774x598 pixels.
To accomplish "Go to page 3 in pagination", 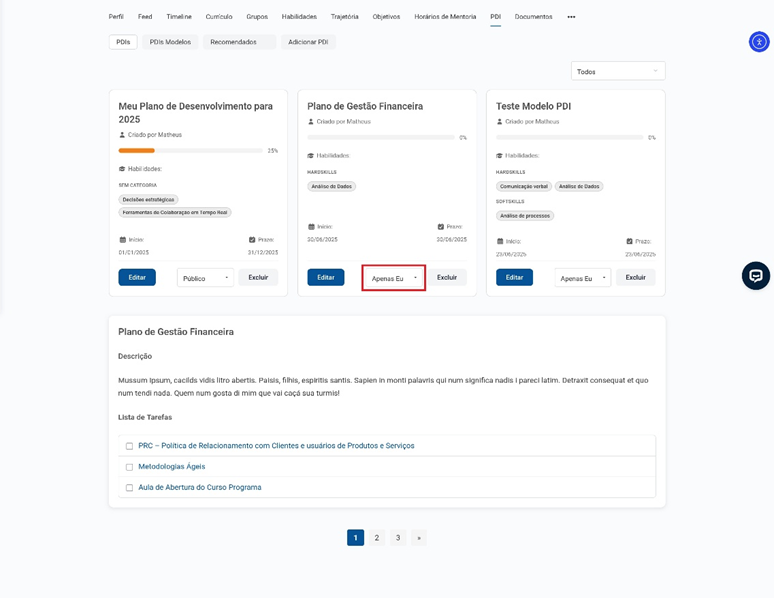I will [398, 538].
